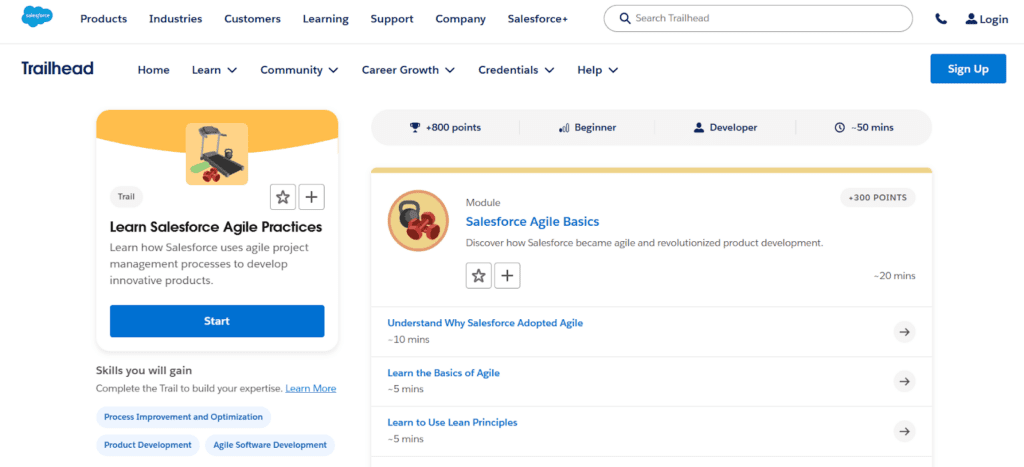Click the clock icon beside ~50 mins
The height and width of the screenshot is (467, 1024).
[x=840, y=128]
